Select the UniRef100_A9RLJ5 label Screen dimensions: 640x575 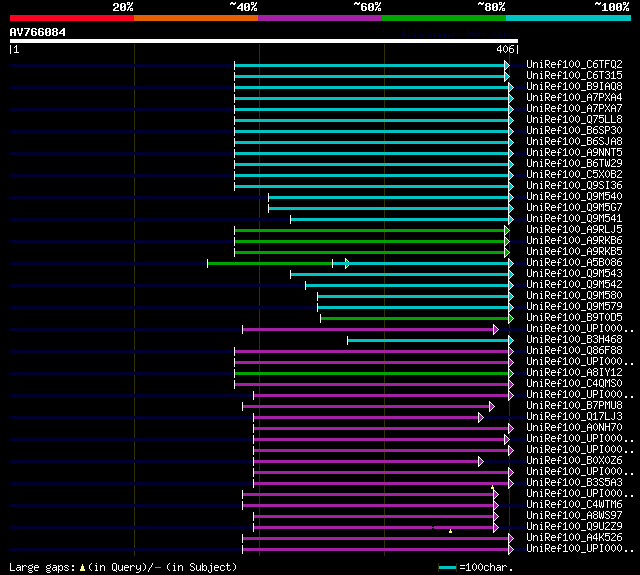(574, 230)
